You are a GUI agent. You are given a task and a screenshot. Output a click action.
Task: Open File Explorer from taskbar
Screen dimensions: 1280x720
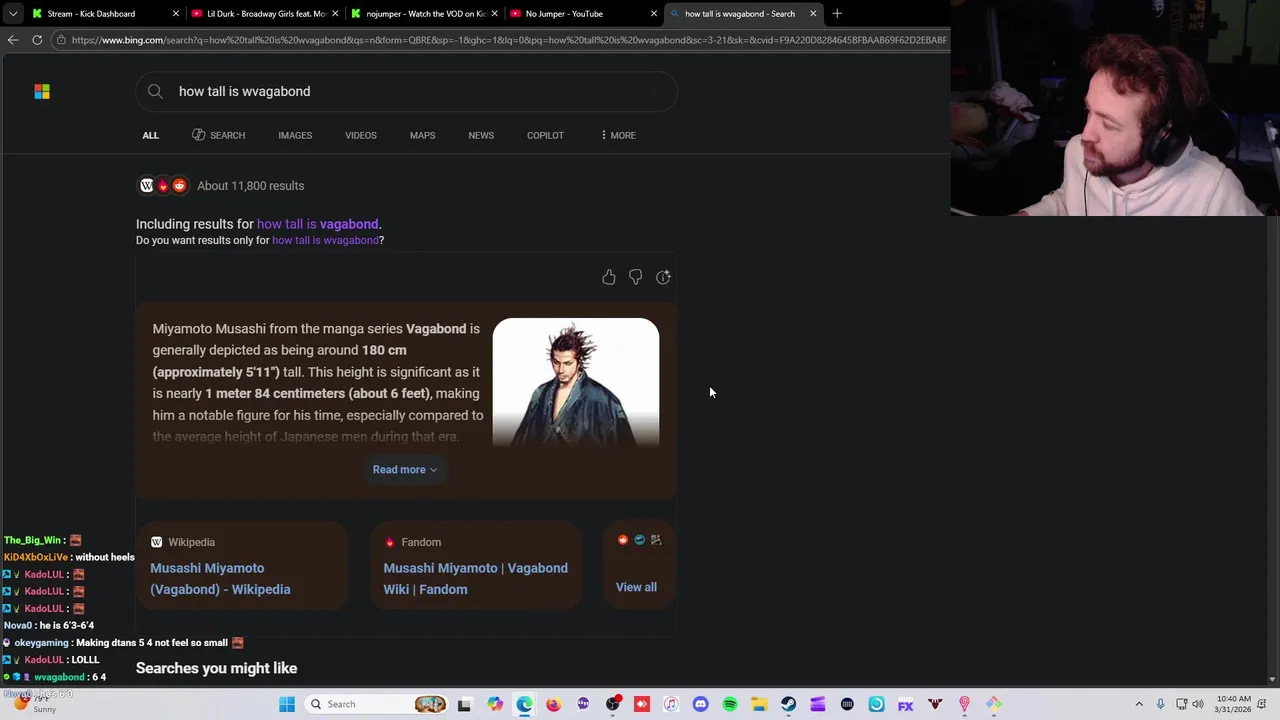click(x=759, y=704)
